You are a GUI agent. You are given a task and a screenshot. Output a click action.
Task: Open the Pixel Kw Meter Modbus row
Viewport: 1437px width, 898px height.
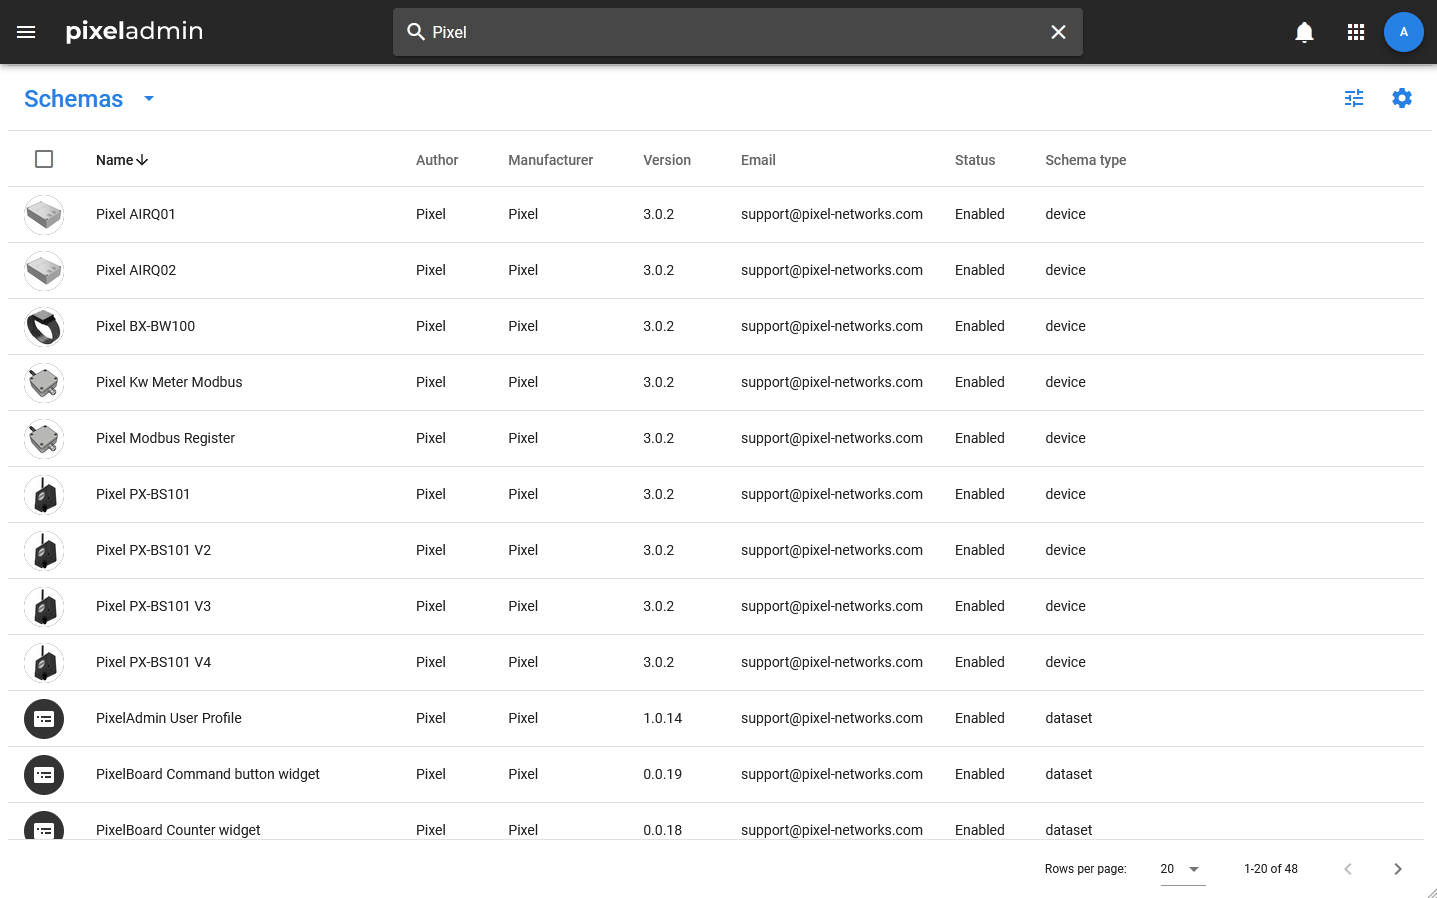coord(169,382)
